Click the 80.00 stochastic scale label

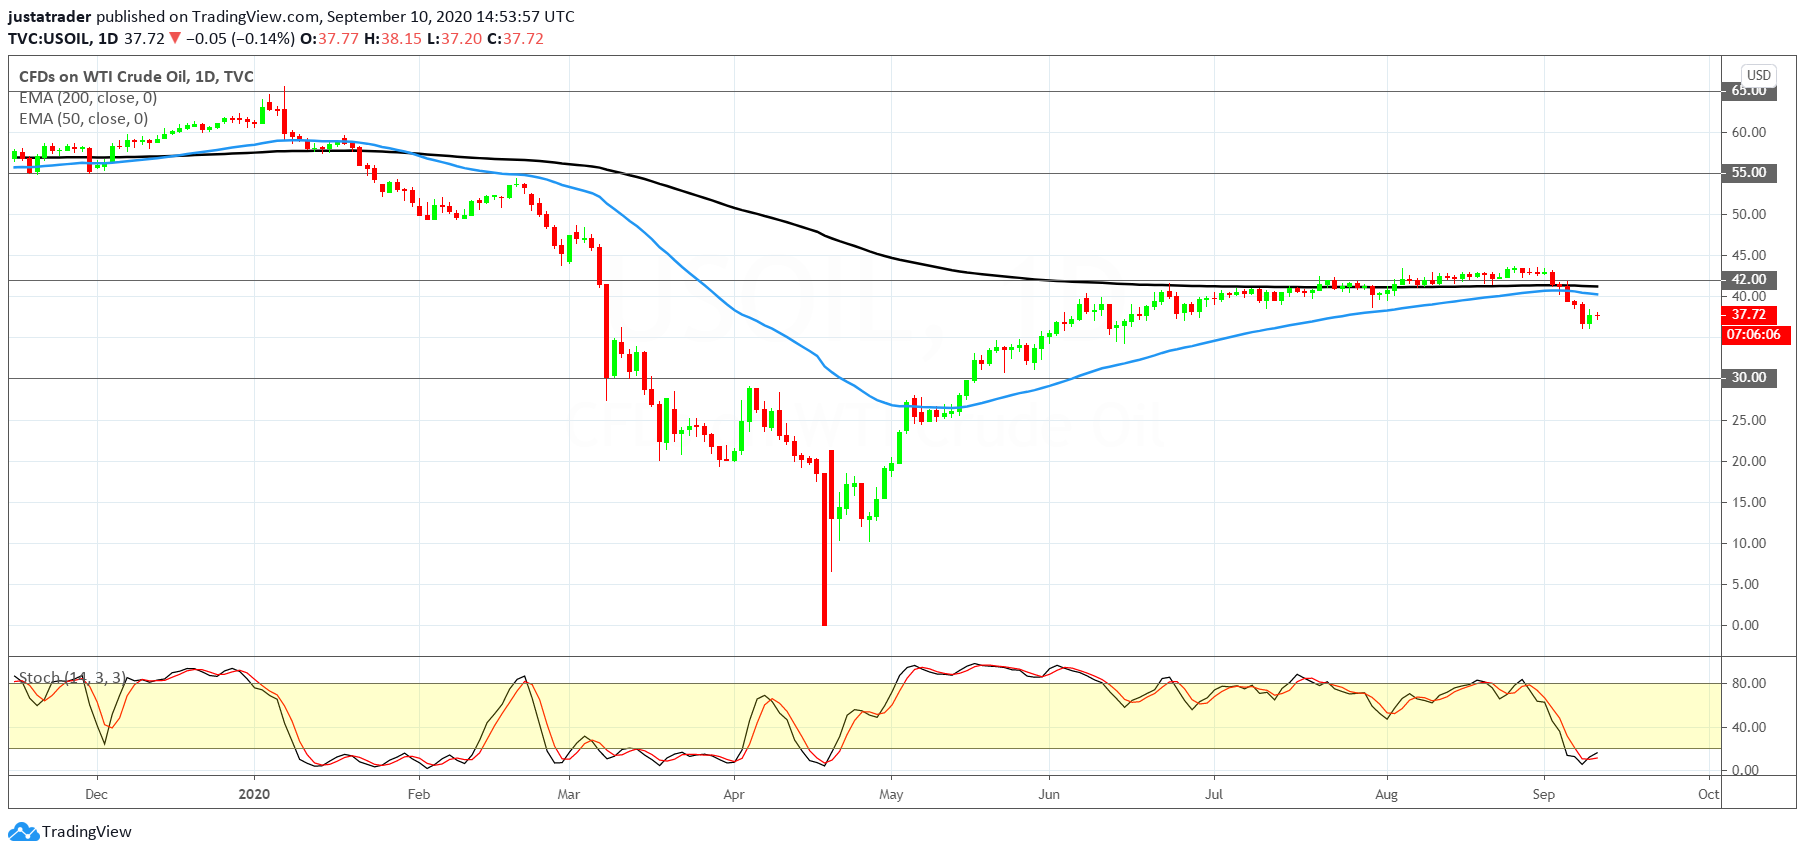pos(1749,684)
